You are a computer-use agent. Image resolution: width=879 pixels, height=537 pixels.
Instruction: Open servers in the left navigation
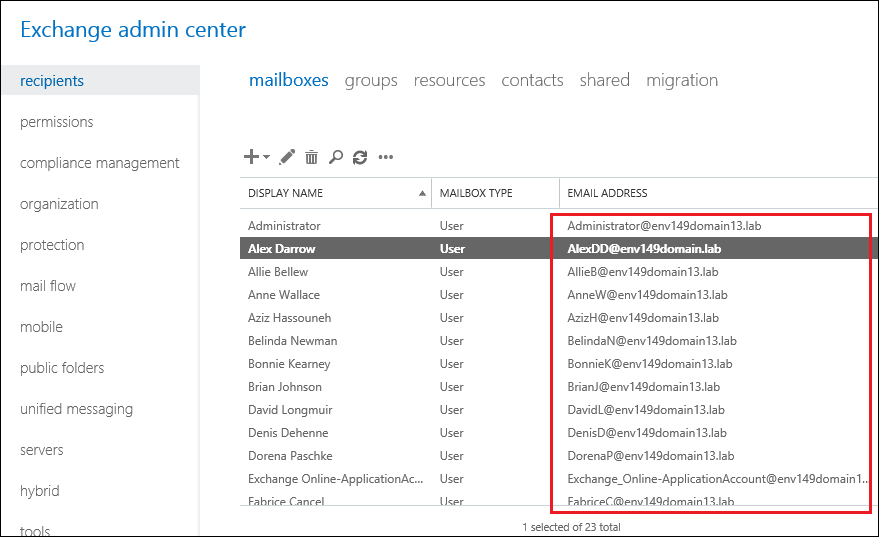(41, 450)
